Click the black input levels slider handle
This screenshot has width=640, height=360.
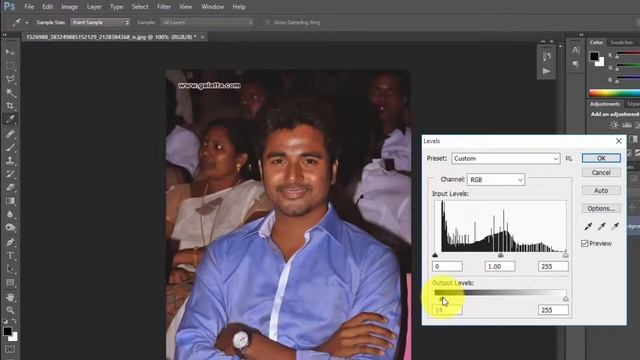click(435, 255)
